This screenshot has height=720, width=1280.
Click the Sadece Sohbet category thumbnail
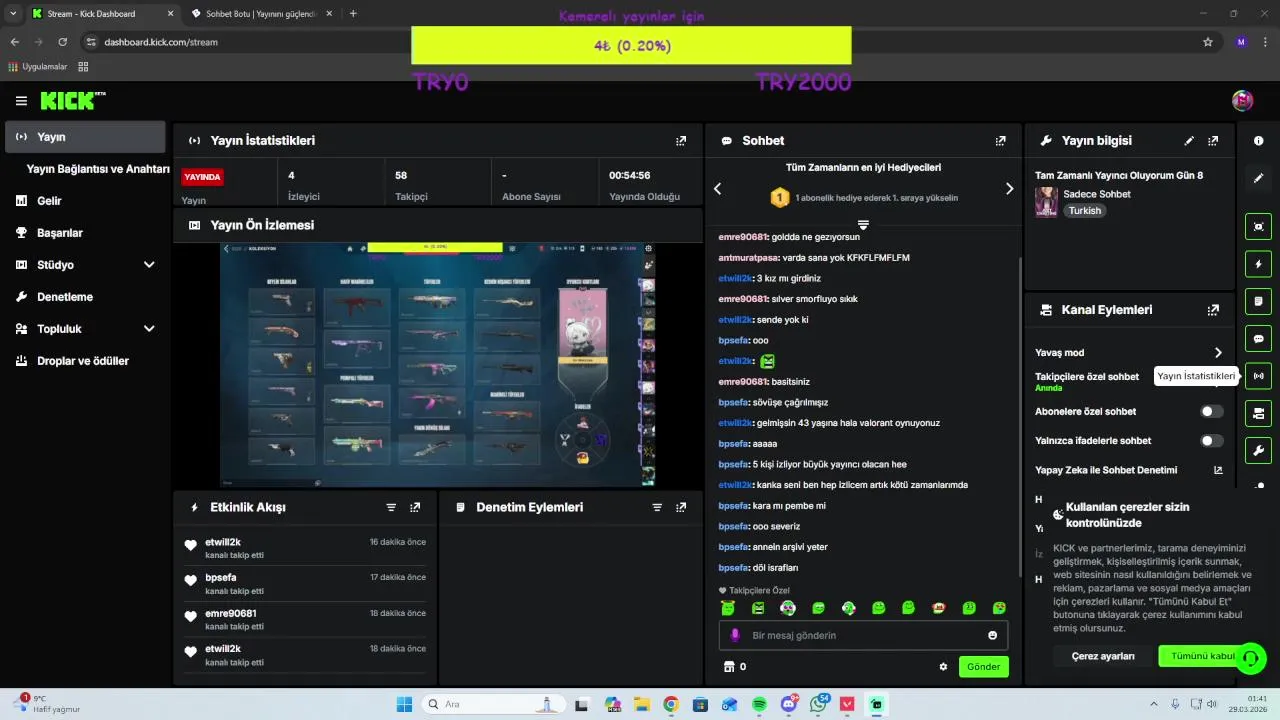tap(1046, 202)
